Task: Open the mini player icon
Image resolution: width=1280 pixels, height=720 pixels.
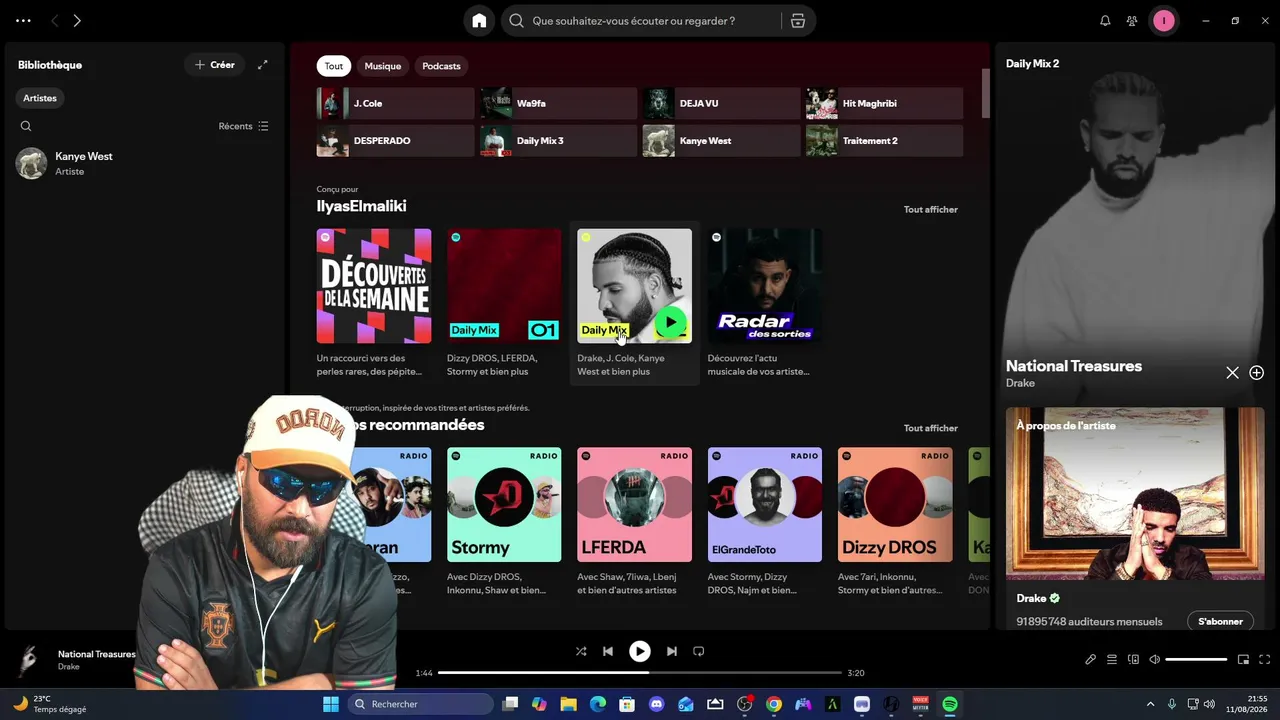Action: (1243, 660)
